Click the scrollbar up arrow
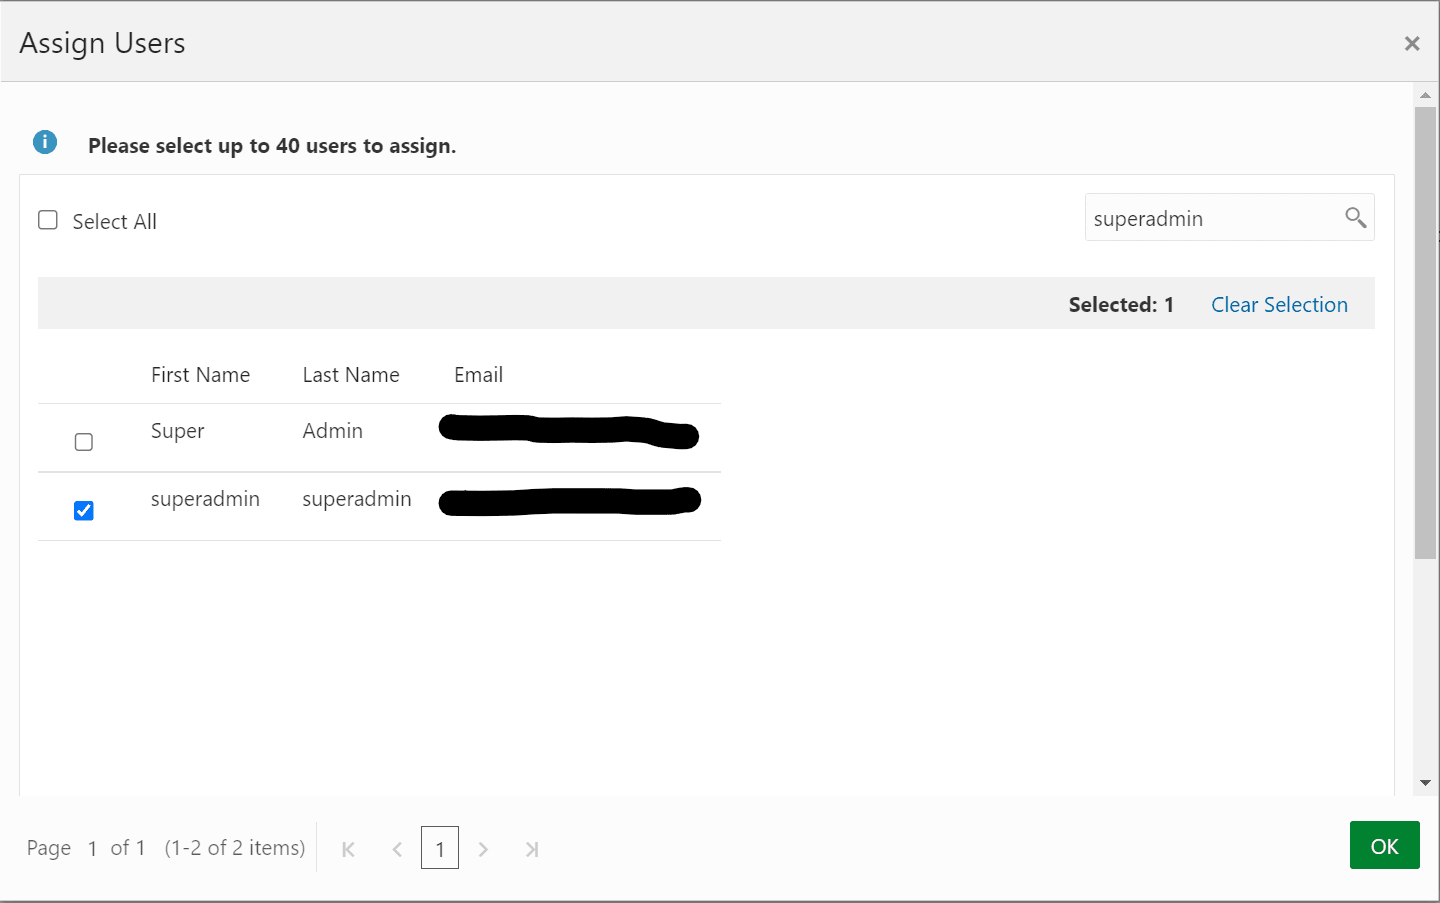 click(x=1425, y=95)
